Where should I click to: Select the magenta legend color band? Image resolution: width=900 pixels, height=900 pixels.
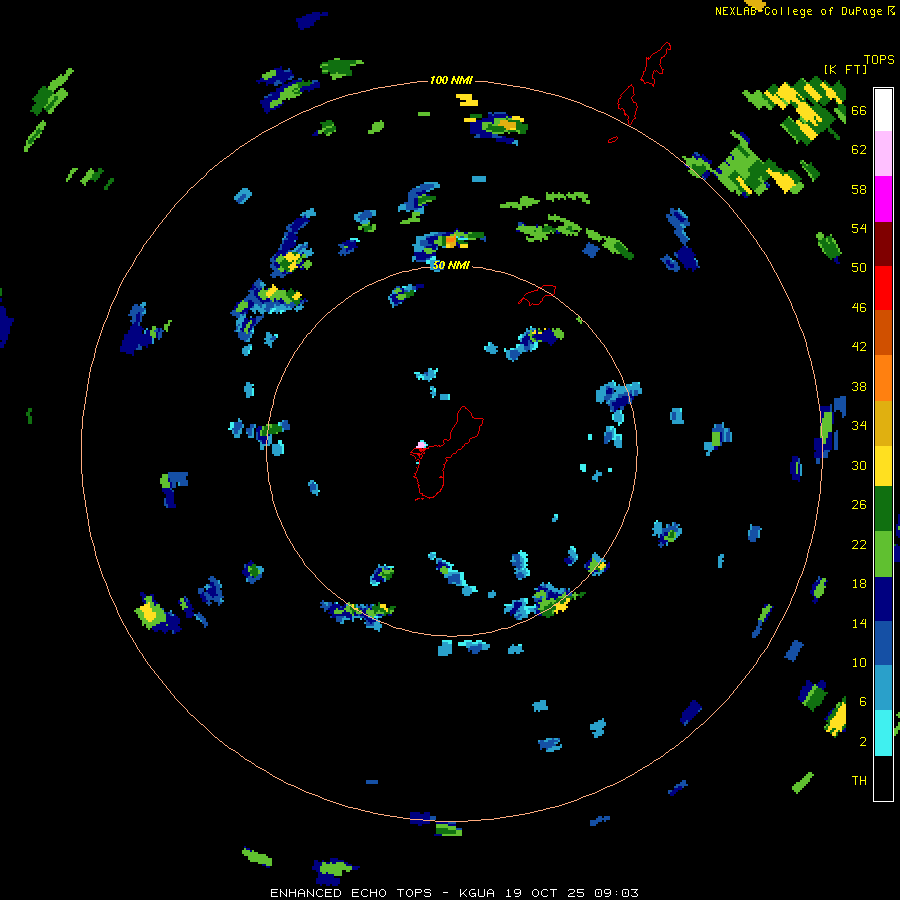883,199
